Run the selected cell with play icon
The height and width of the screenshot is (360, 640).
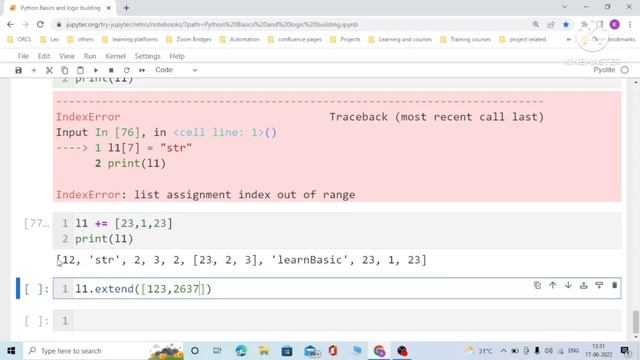pos(96,70)
